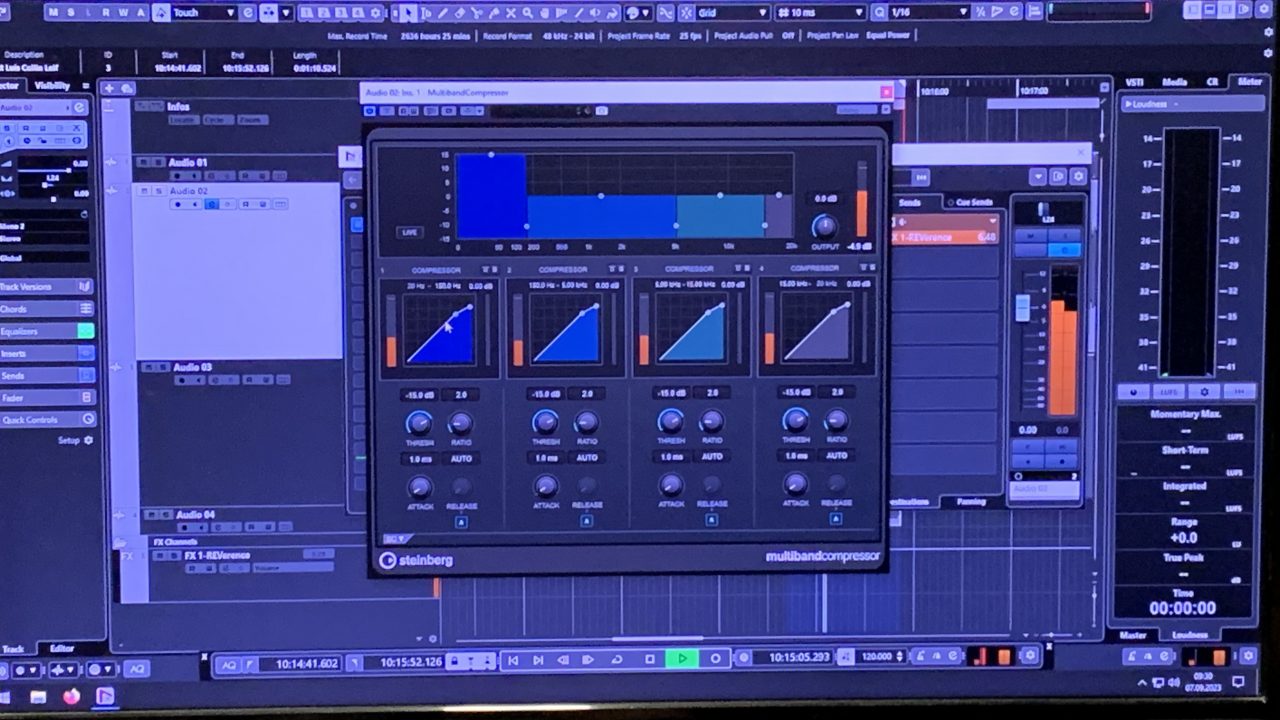Screen dimensions: 1280x720
Task: Start playback in the transport bar
Action: point(682,659)
